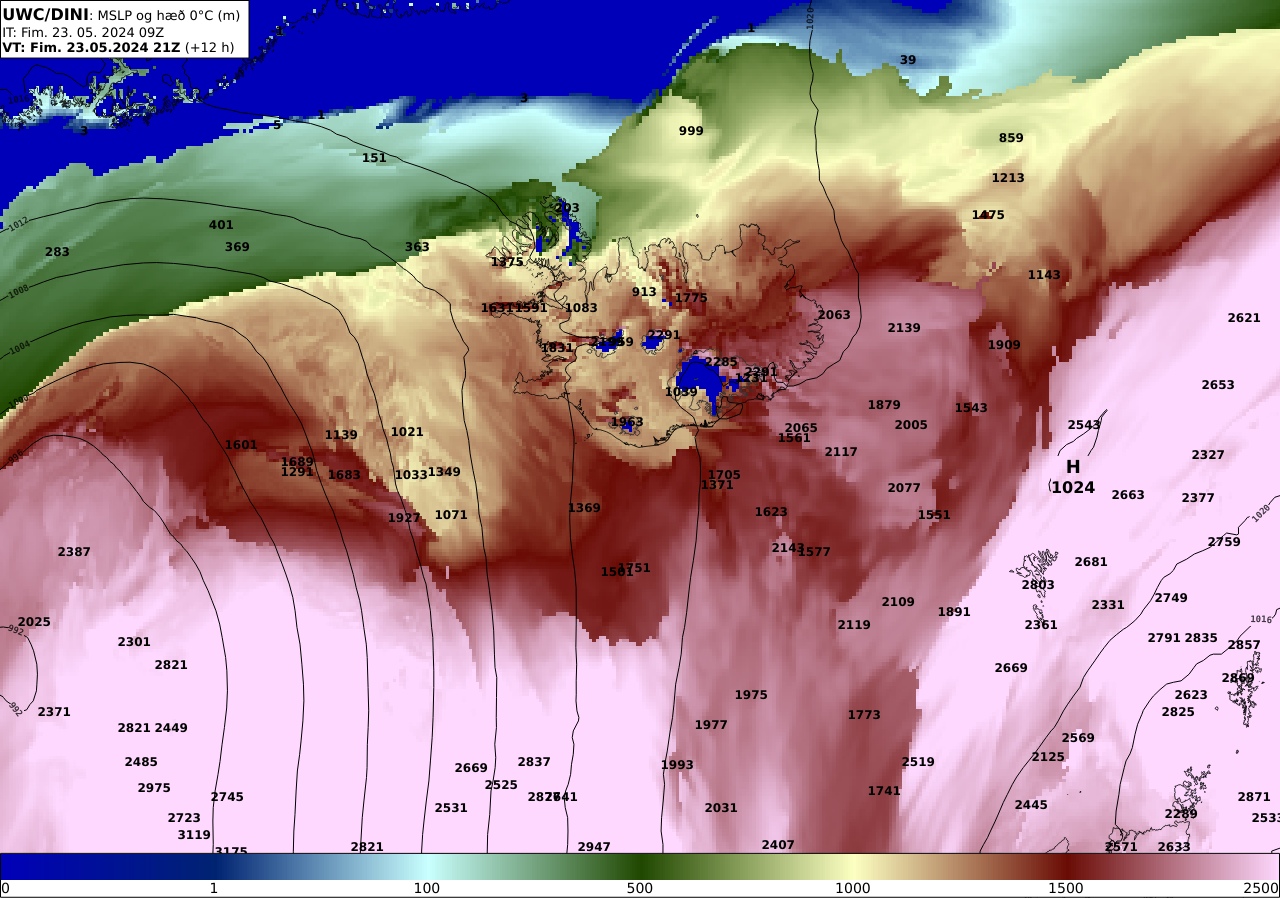Click the 2837 label

coord(534,762)
